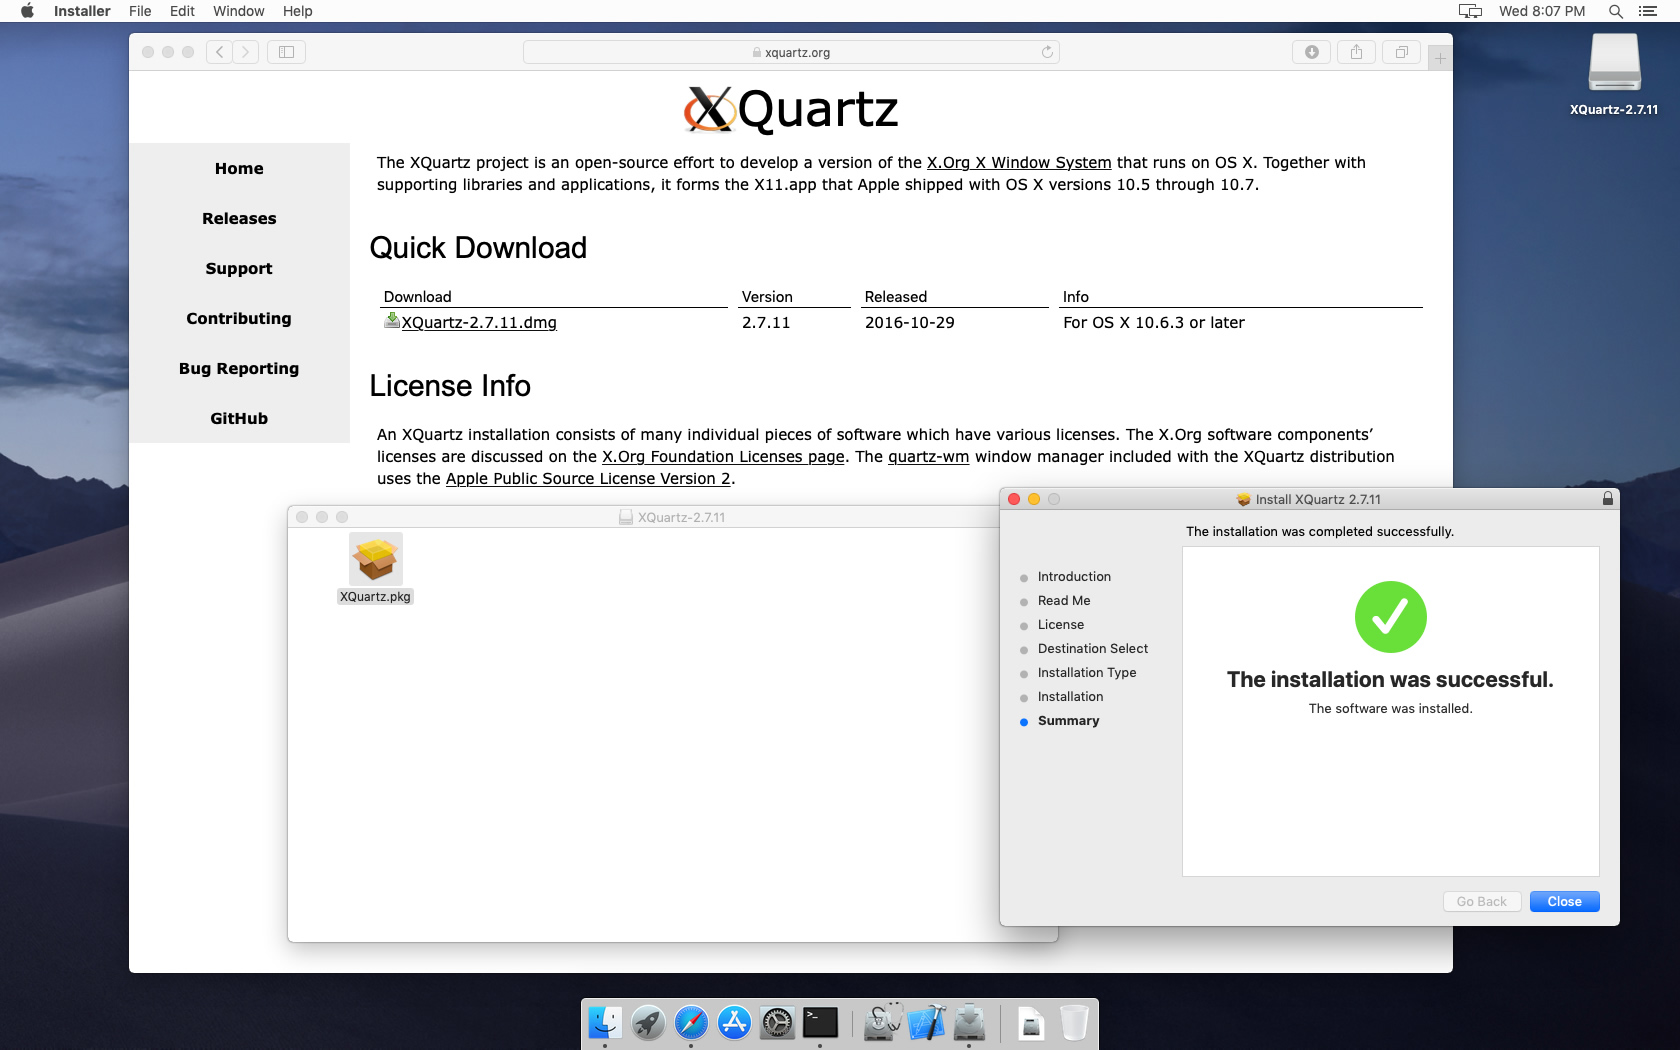Open Safari compass icon in Dock

[x=691, y=1023]
